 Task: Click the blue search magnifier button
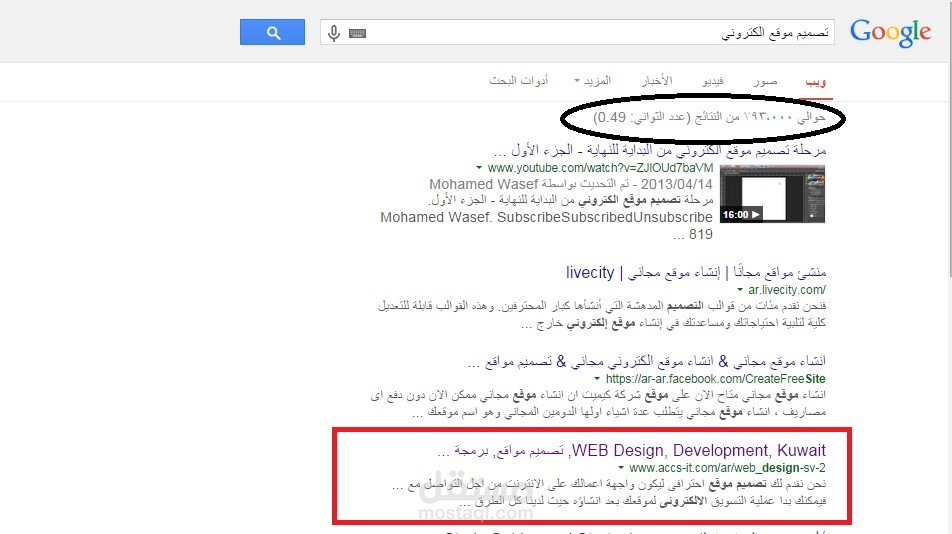tap(272, 32)
